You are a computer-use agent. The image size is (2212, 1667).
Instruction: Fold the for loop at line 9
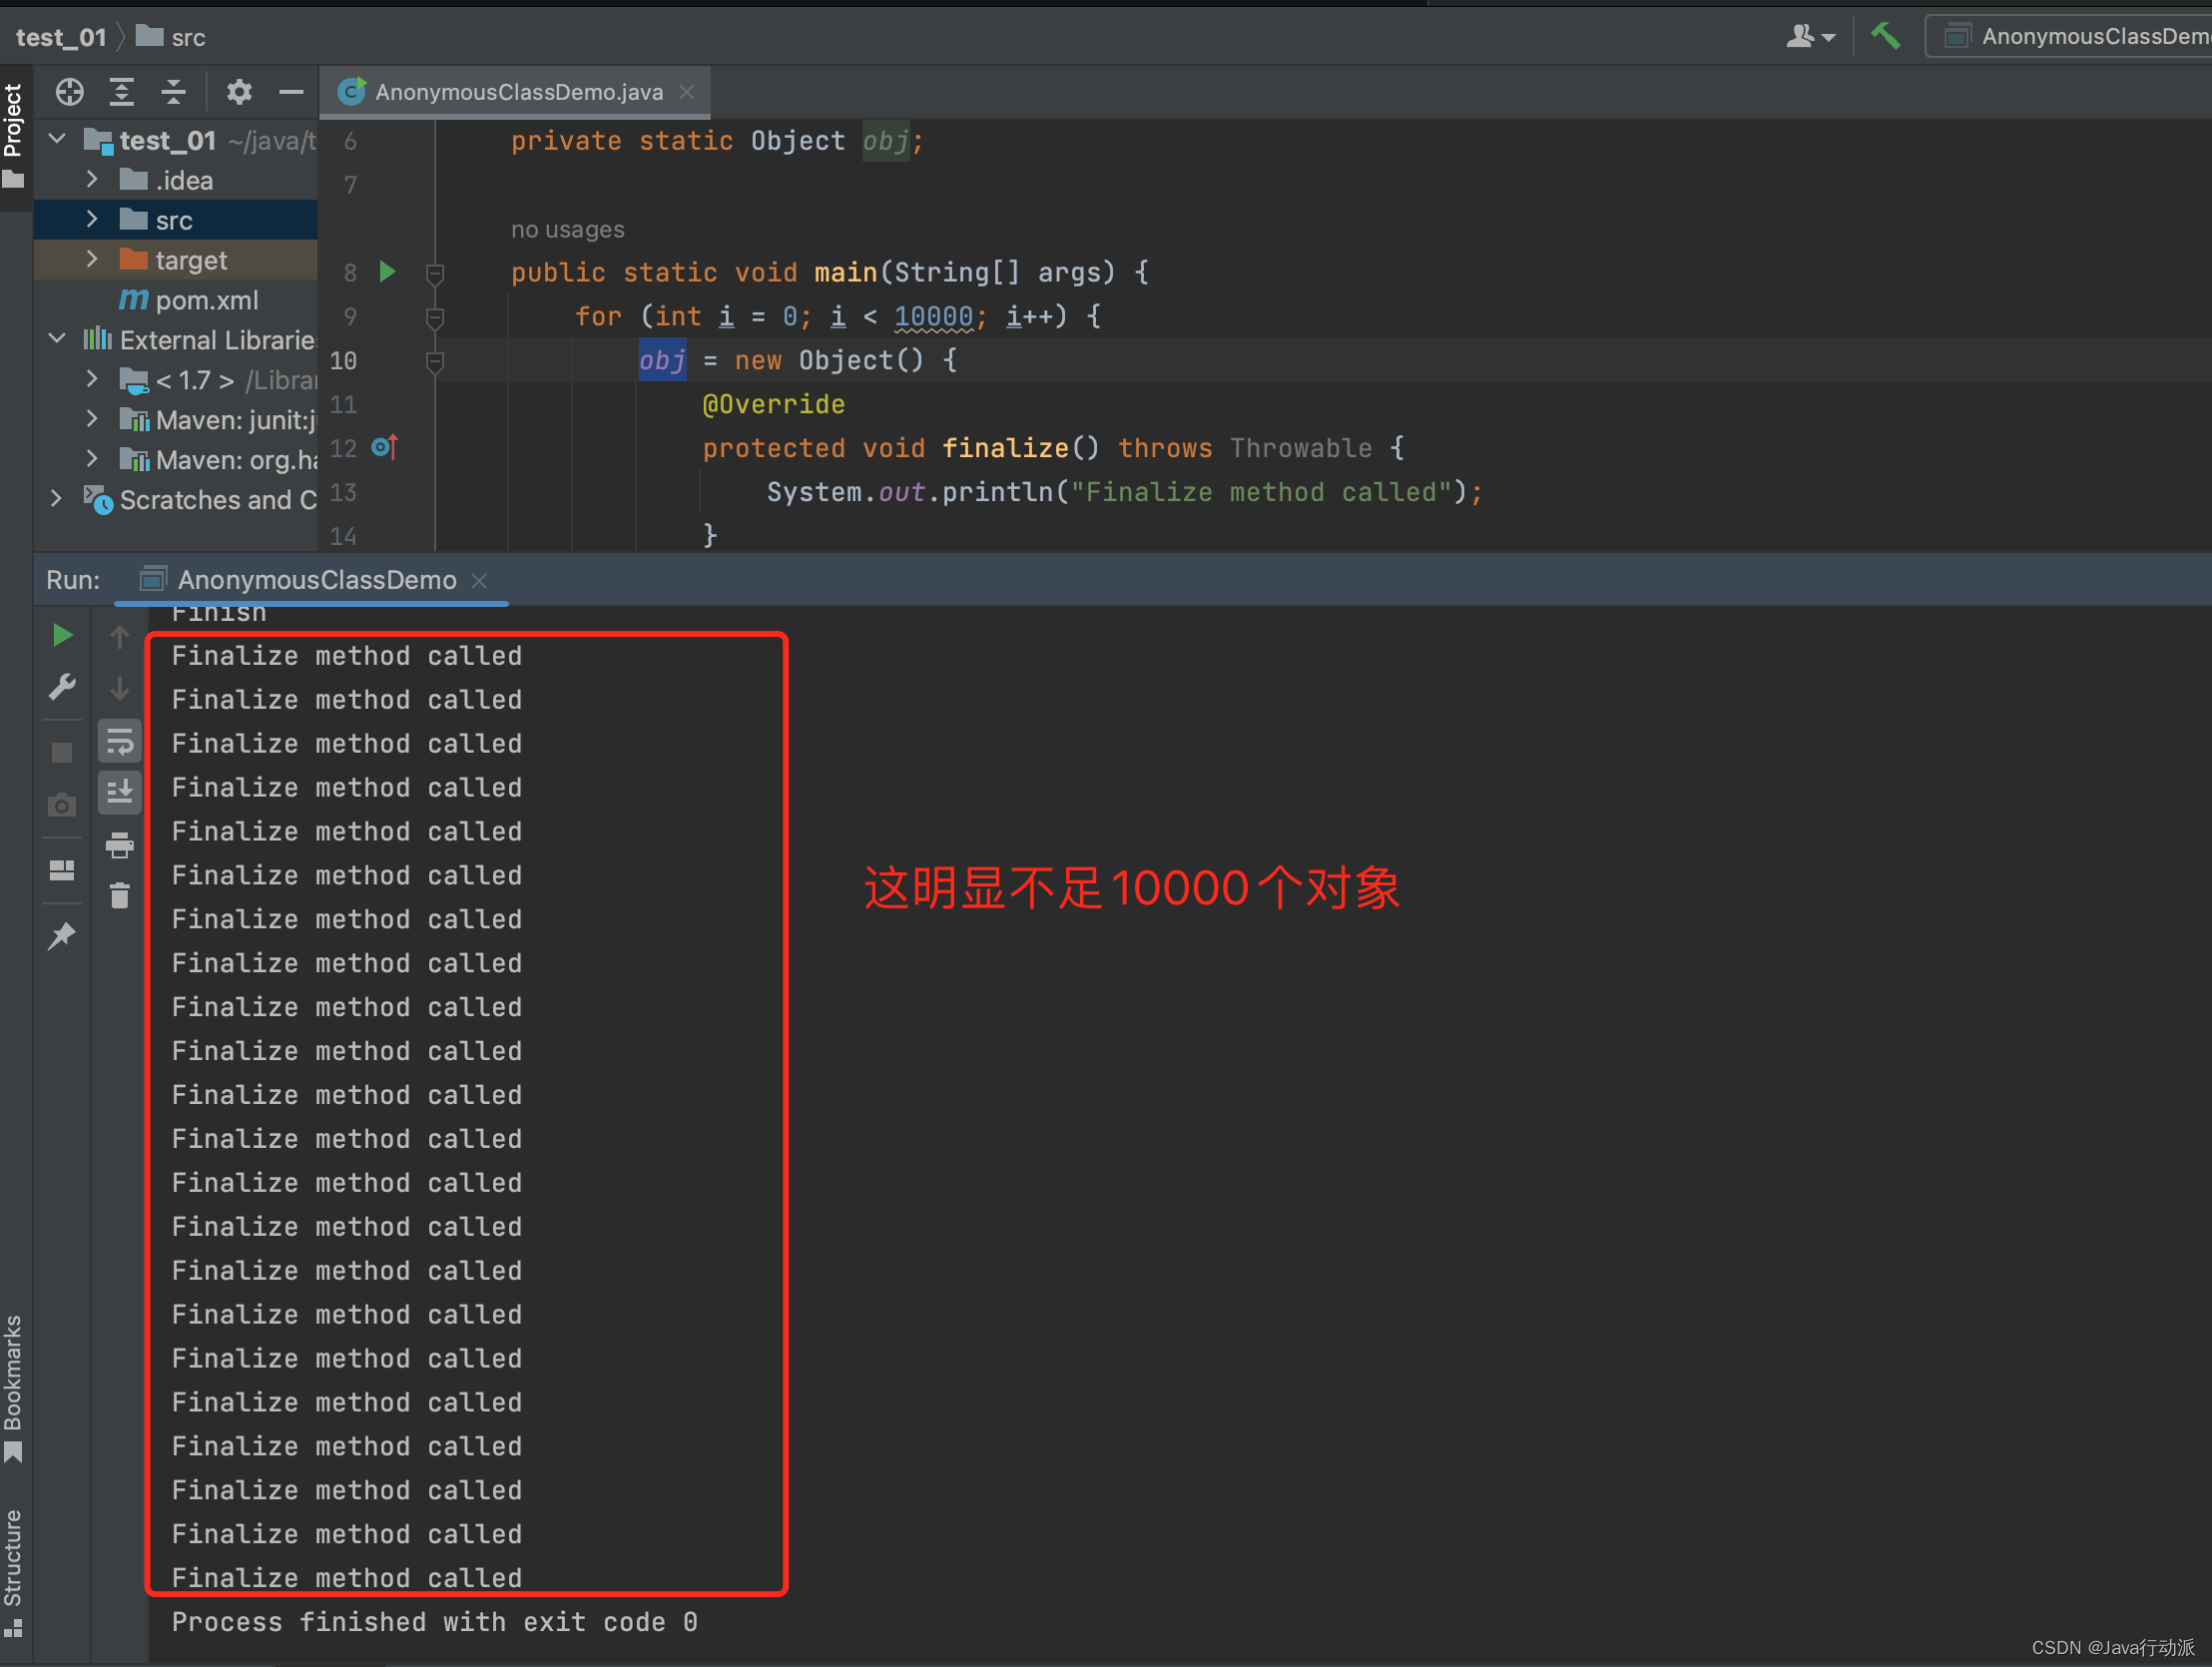pos(435,317)
